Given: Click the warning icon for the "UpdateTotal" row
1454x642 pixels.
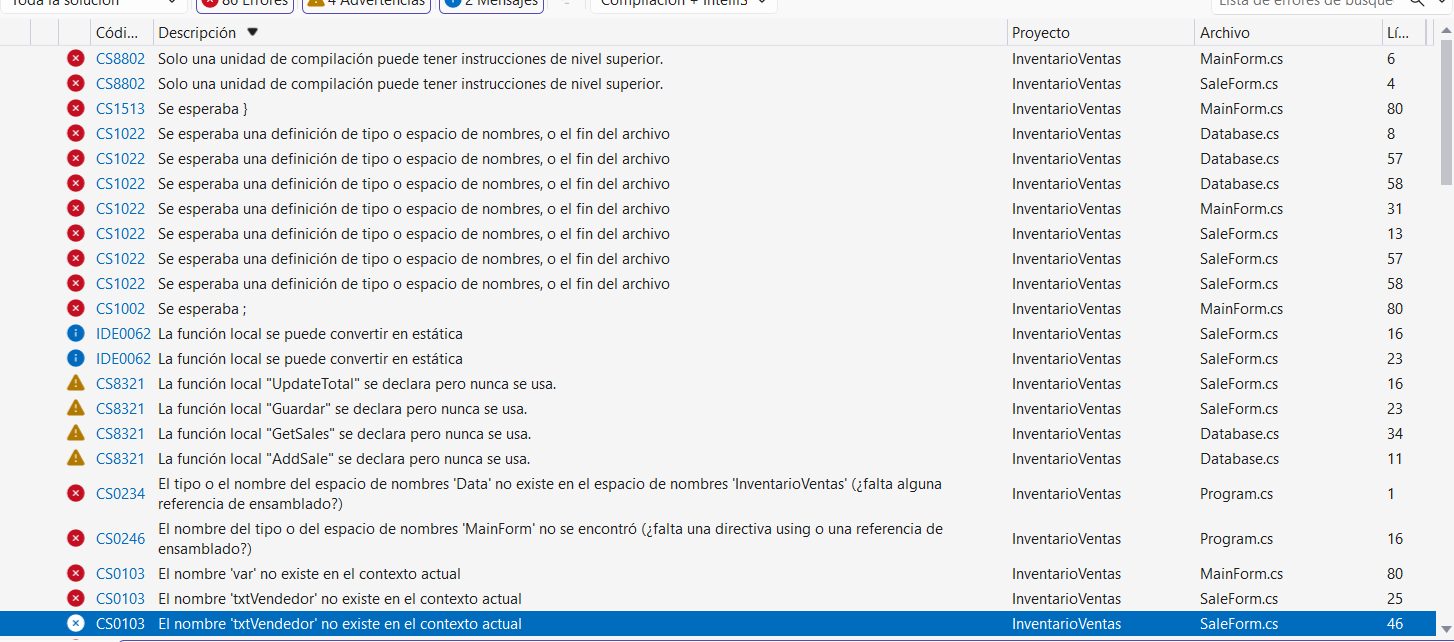Looking at the screenshot, I should [75, 384].
